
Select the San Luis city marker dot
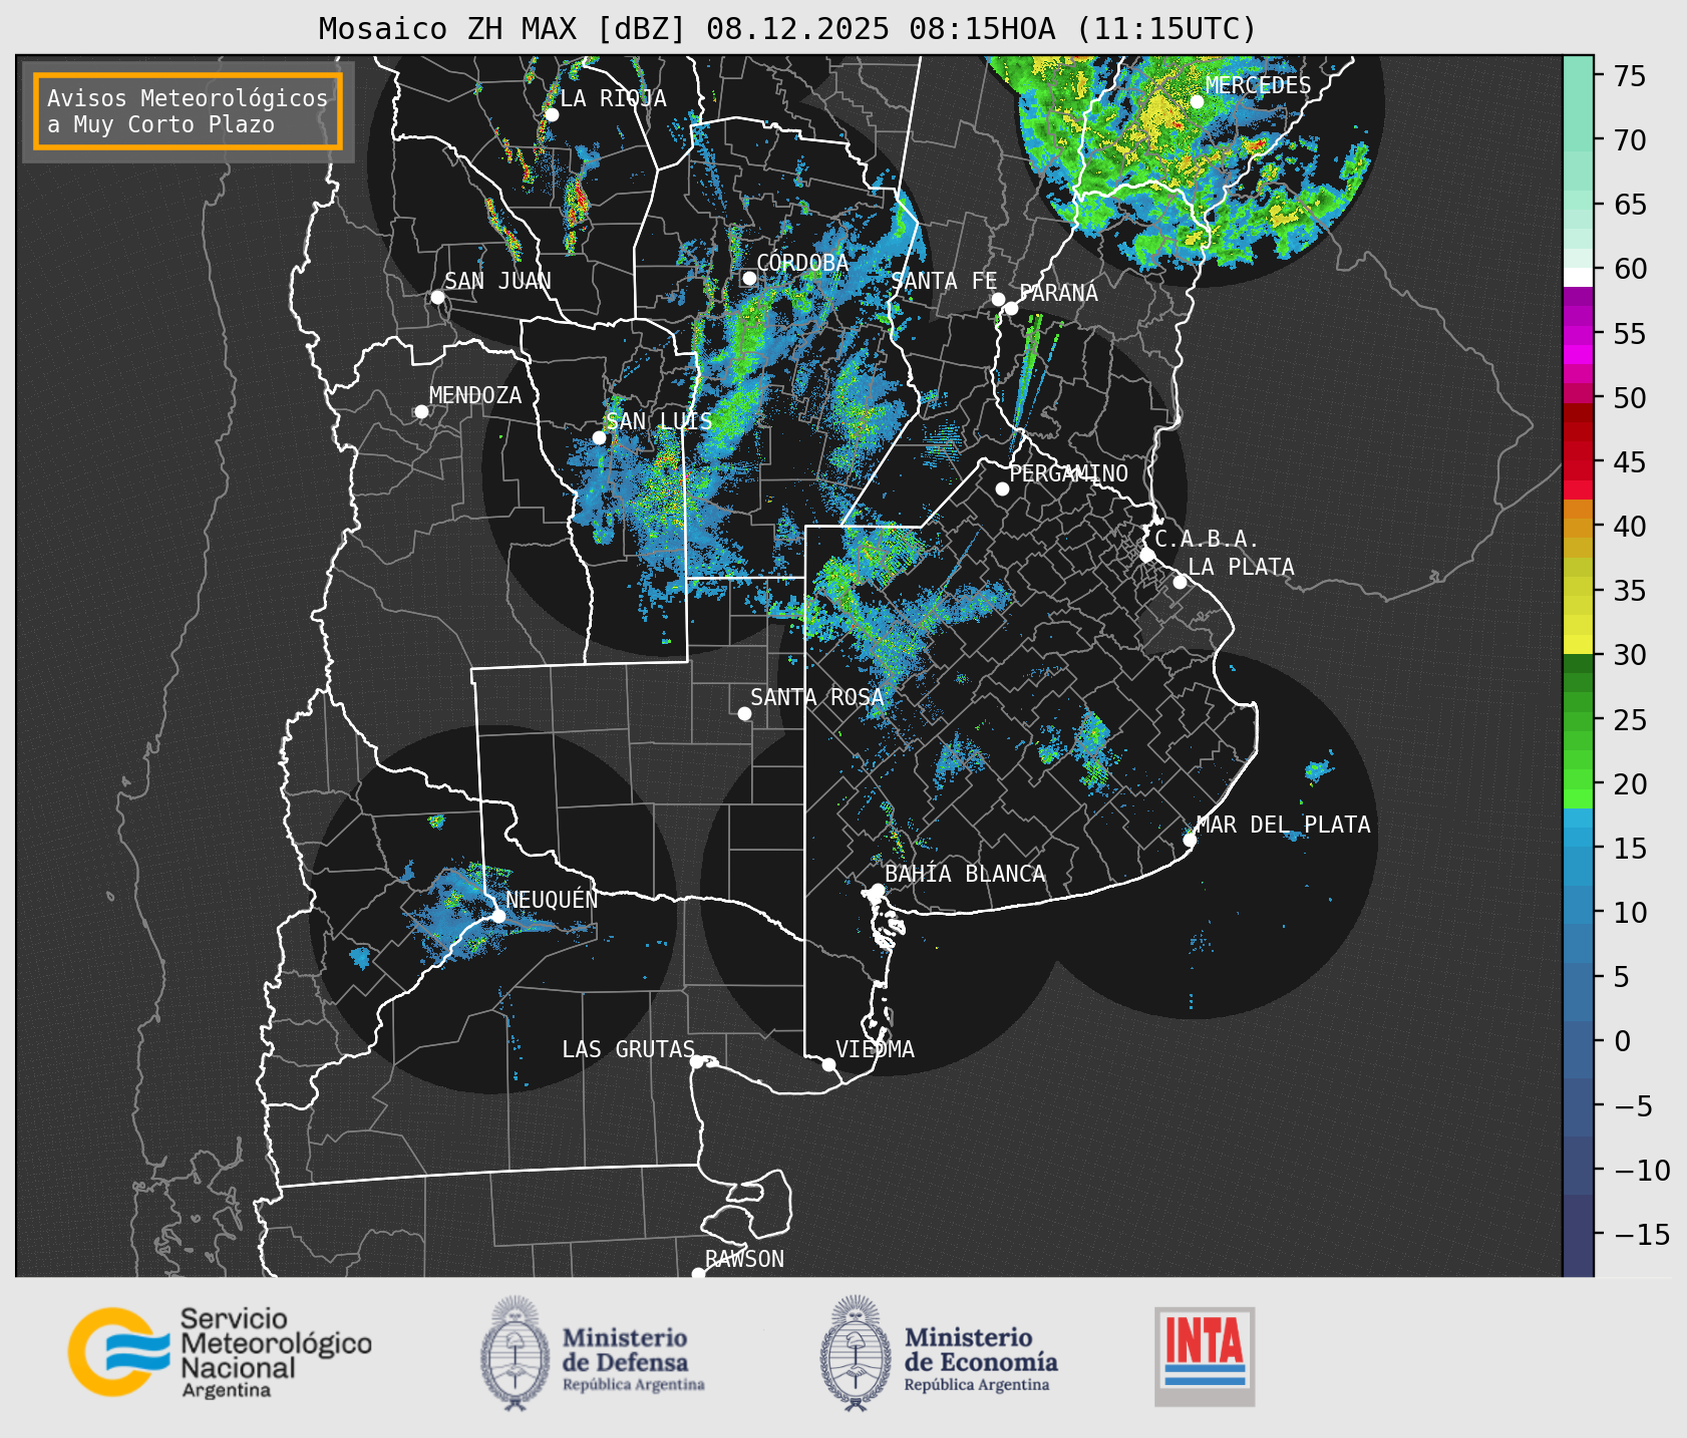point(599,437)
